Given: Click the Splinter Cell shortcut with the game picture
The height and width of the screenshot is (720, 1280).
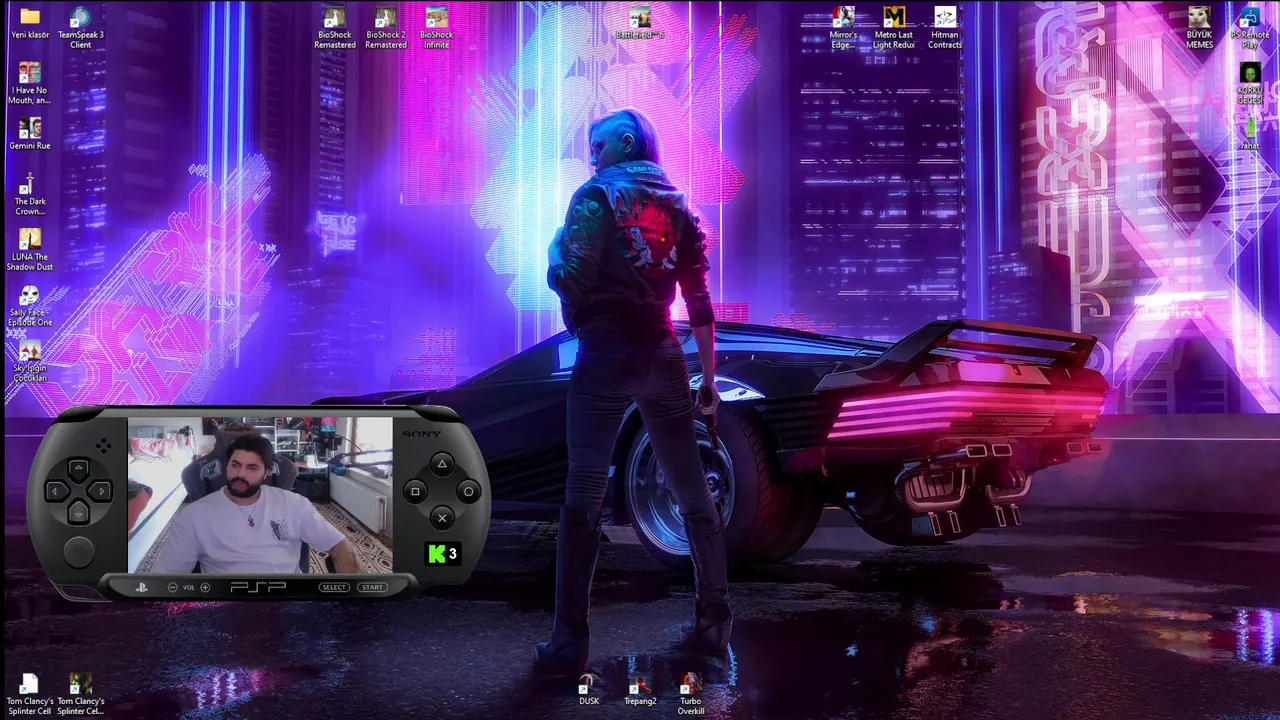Looking at the screenshot, I should [x=81, y=684].
